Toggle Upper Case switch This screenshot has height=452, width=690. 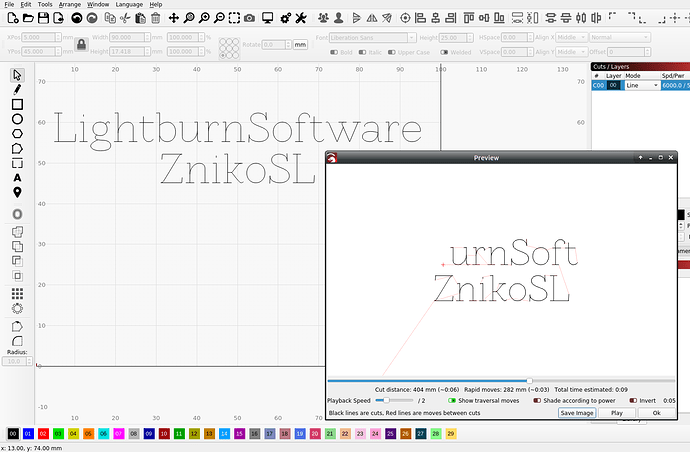click(x=392, y=52)
